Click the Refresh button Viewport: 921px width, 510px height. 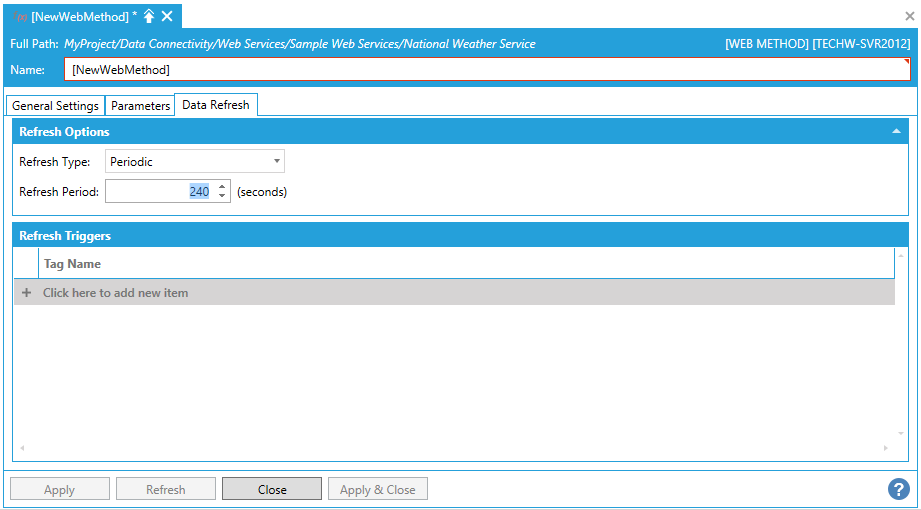[165, 489]
